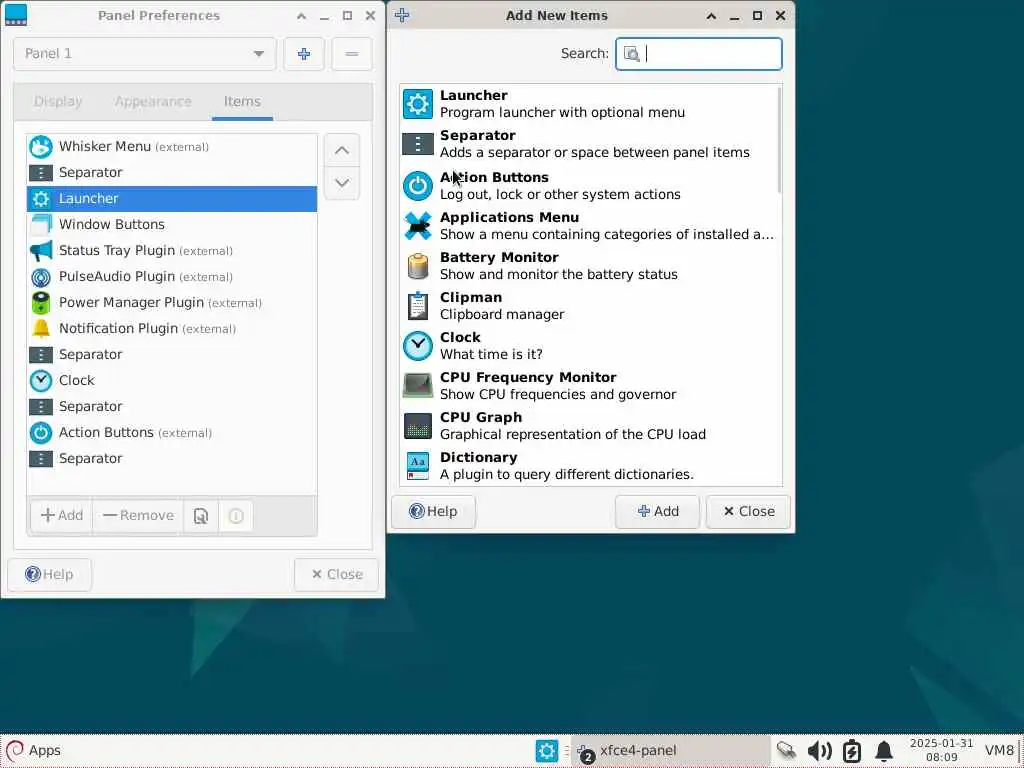Click the Window Buttons icon in items list
The width and height of the screenshot is (1024, 768).
40,225
